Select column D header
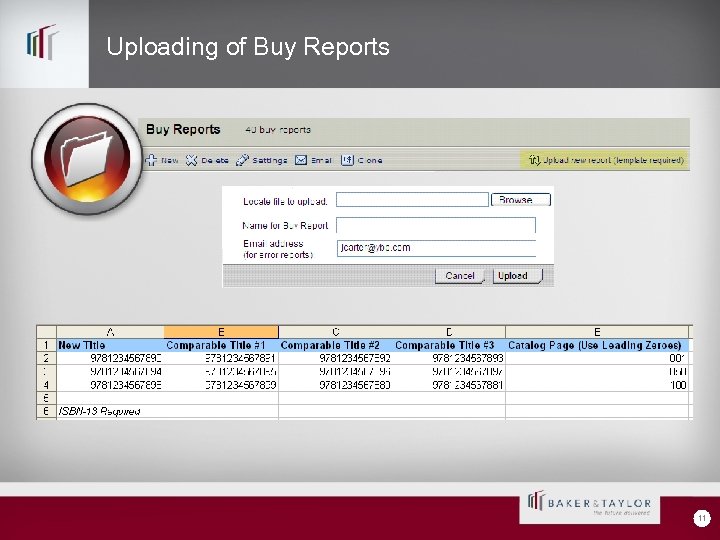The height and width of the screenshot is (540, 720). [x=449, y=332]
